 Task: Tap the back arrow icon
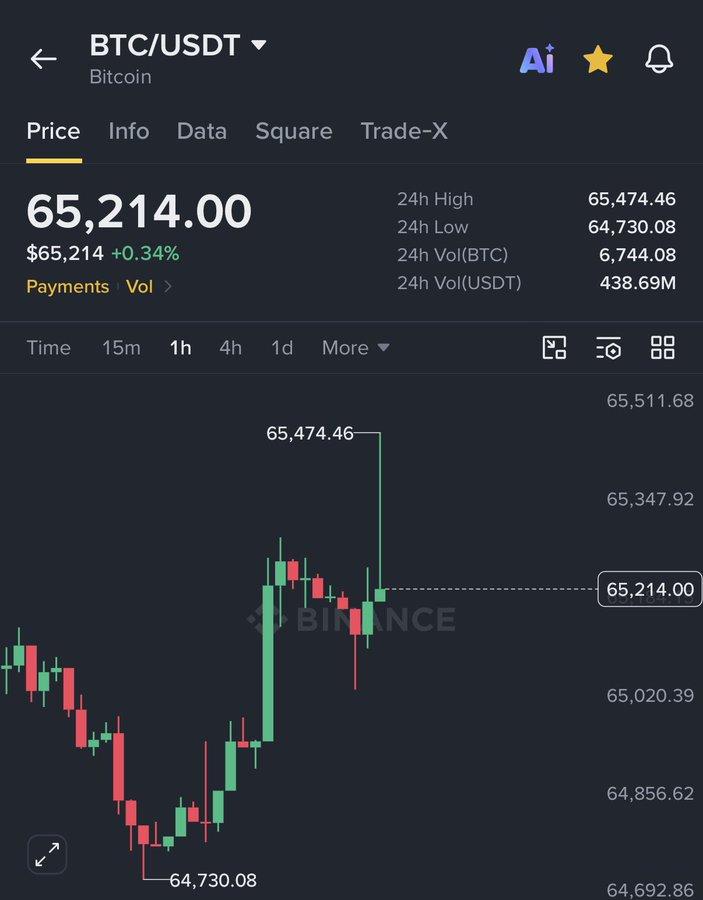pos(44,59)
